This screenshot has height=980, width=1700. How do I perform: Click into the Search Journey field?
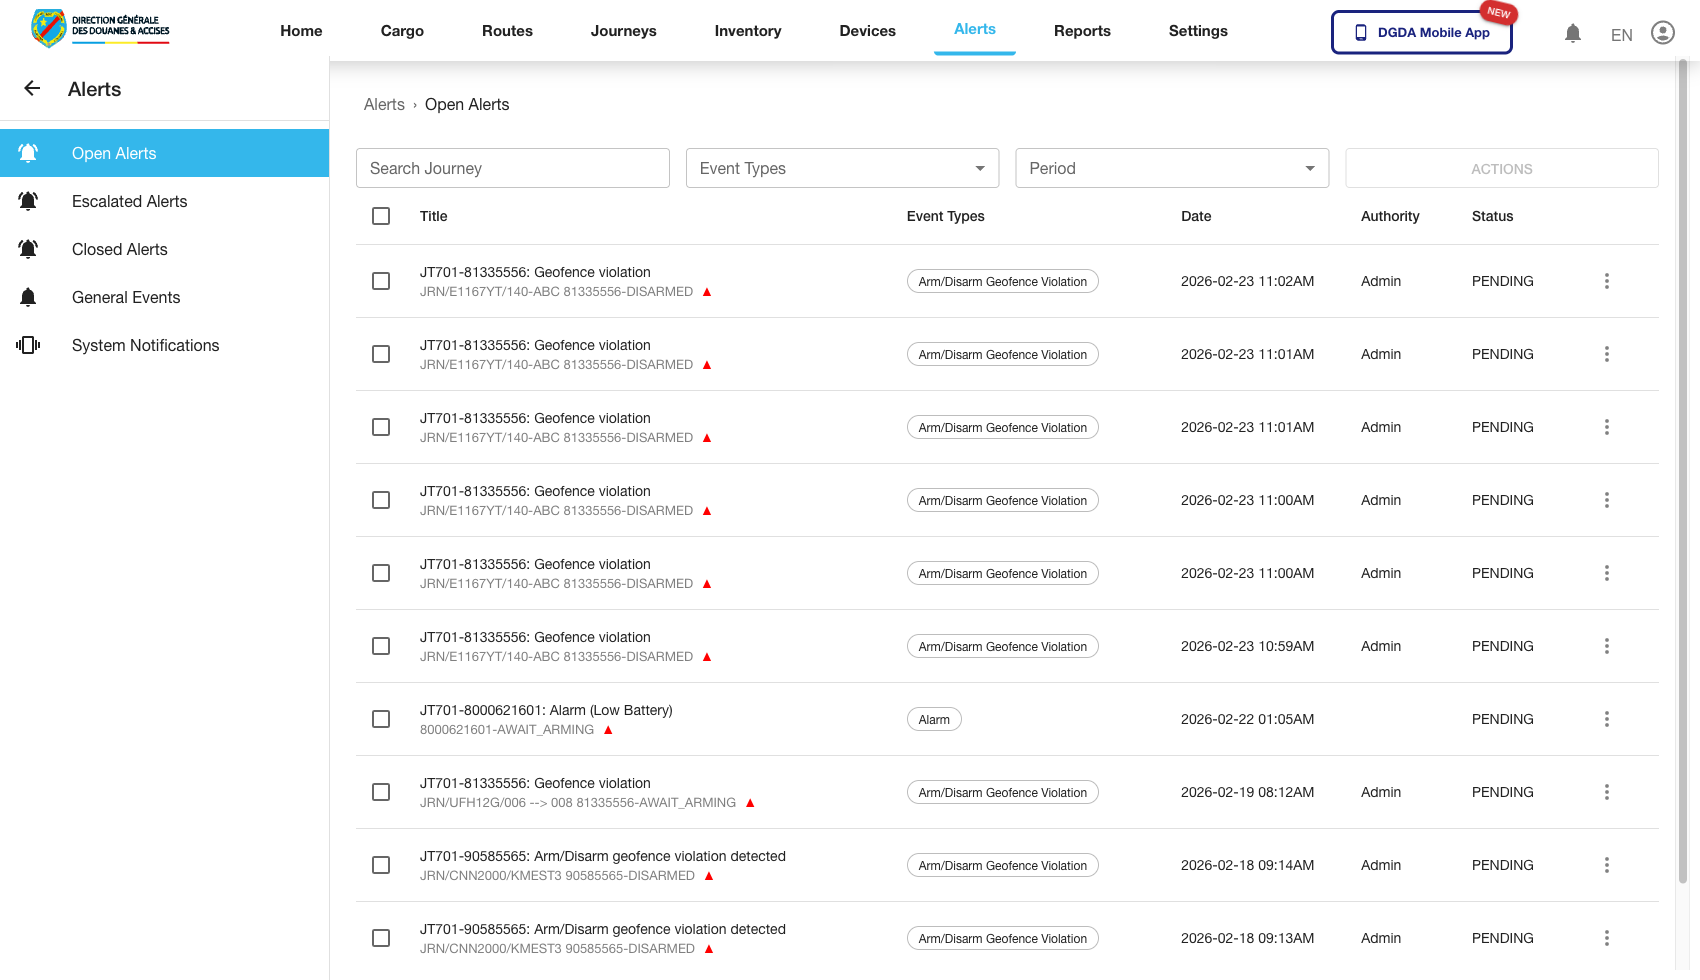512,168
